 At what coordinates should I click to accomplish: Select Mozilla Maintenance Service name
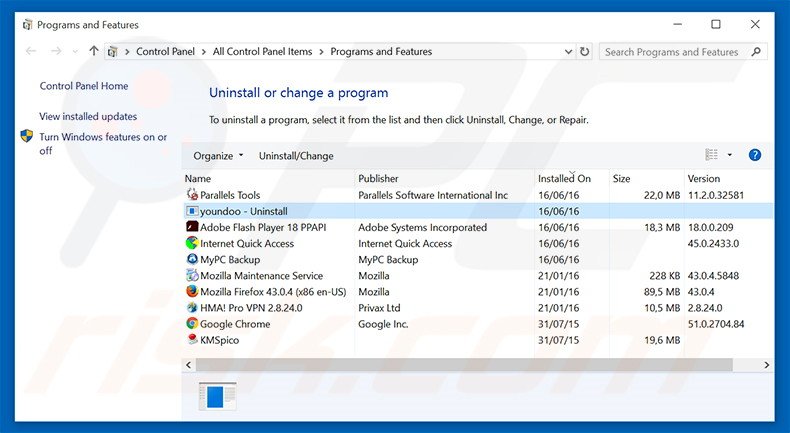coord(261,276)
